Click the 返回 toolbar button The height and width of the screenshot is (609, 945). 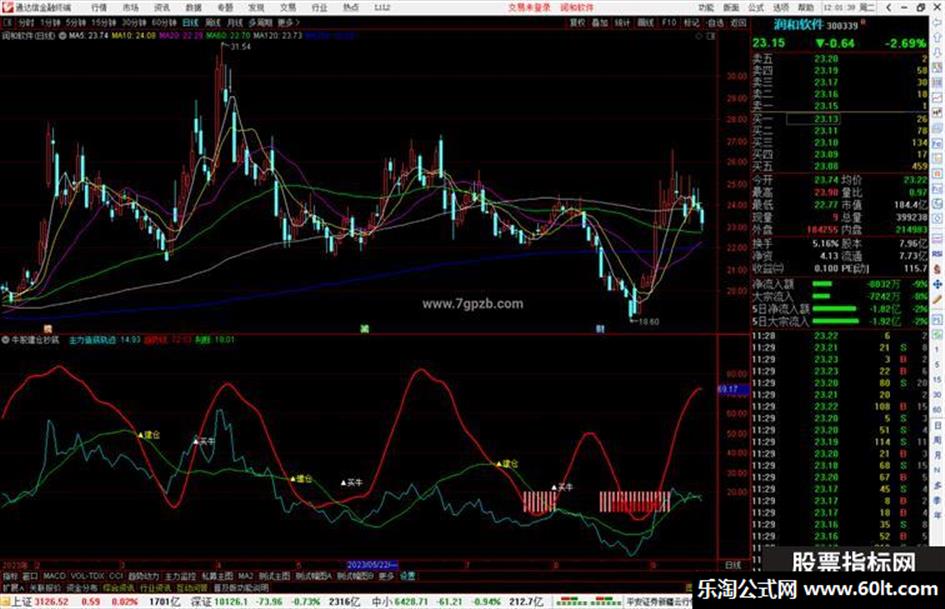738,22
